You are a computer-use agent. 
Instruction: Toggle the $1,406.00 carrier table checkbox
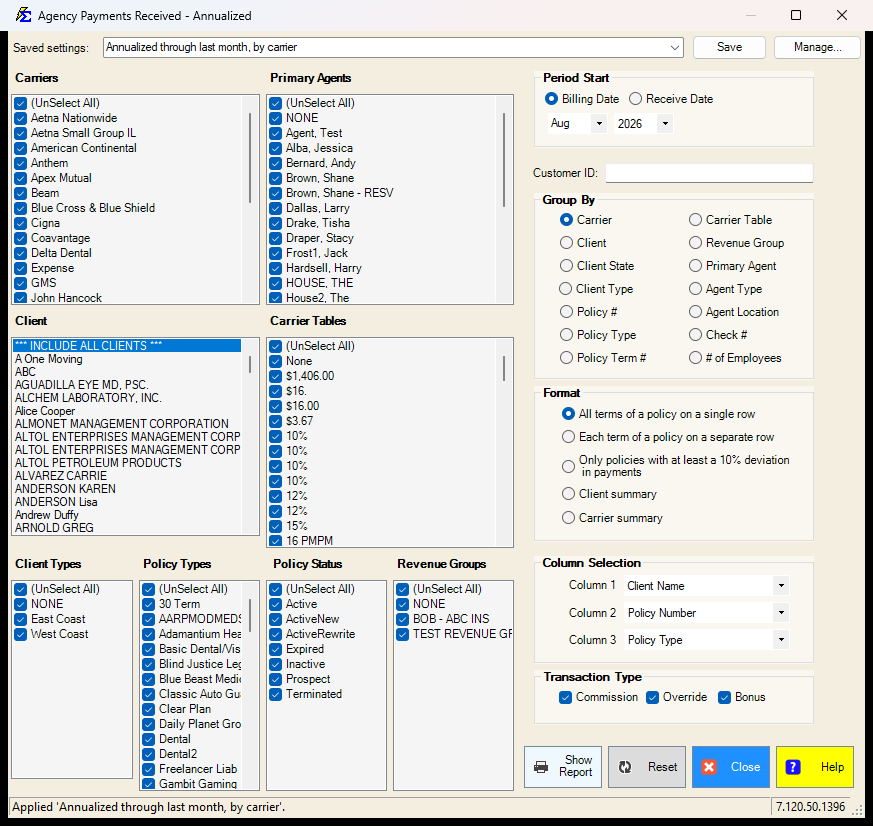coord(276,376)
